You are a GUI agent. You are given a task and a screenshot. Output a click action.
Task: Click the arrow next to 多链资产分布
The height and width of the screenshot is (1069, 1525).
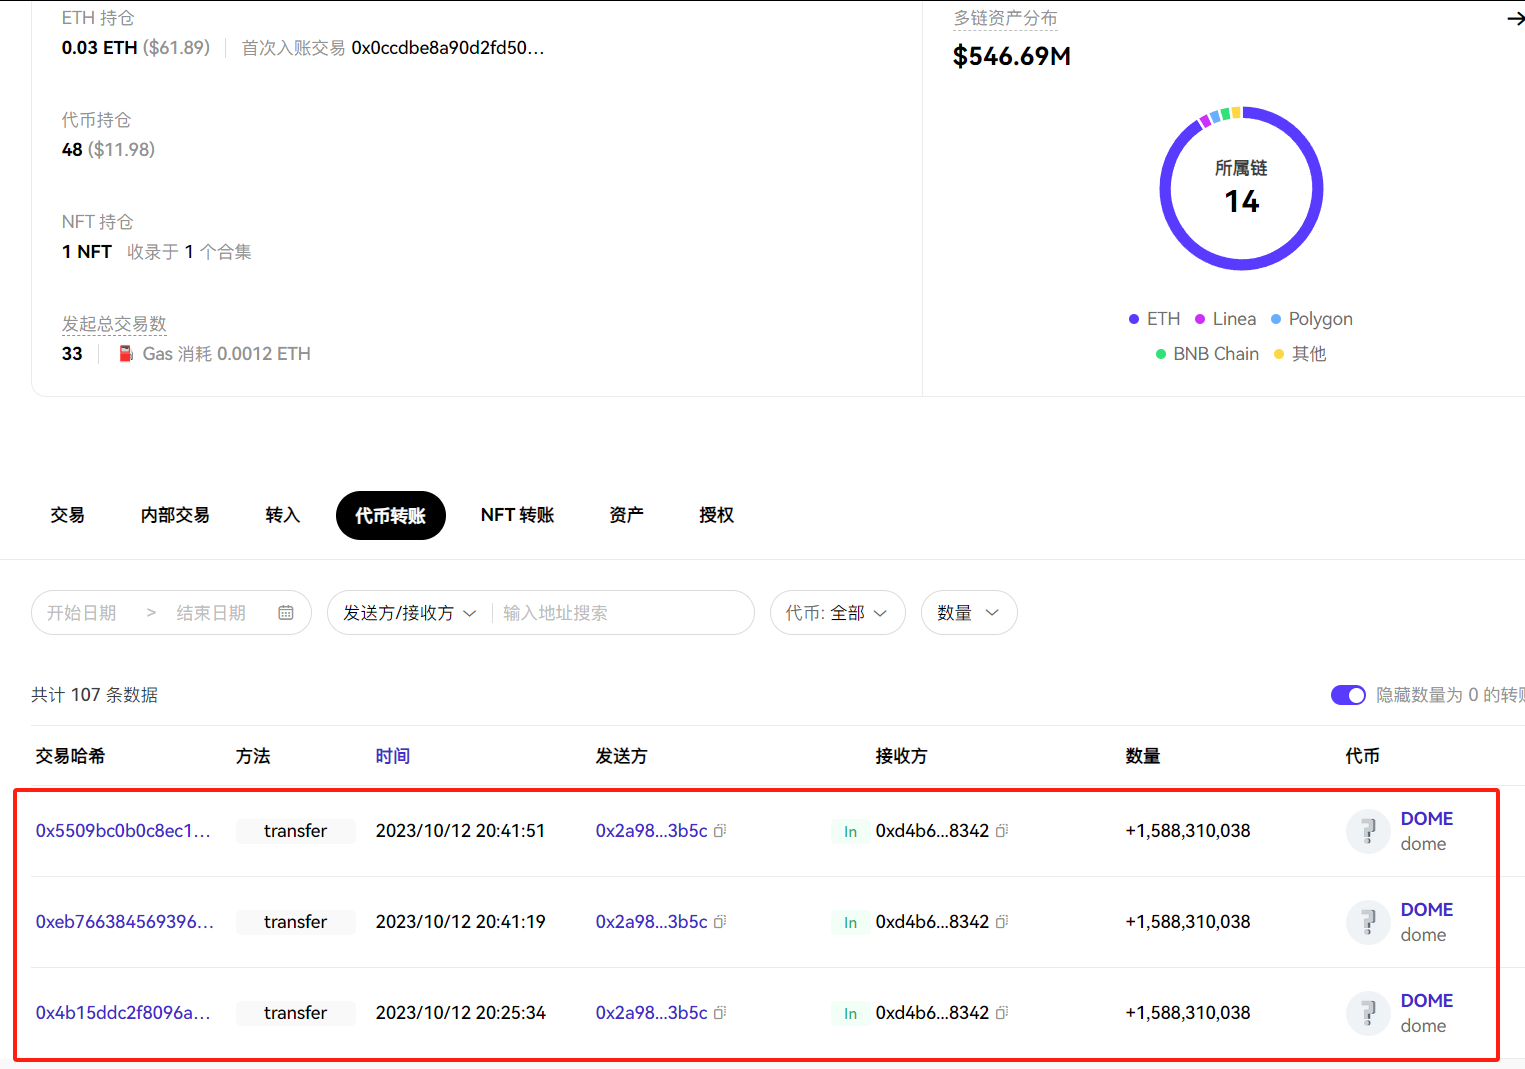point(1516,17)
